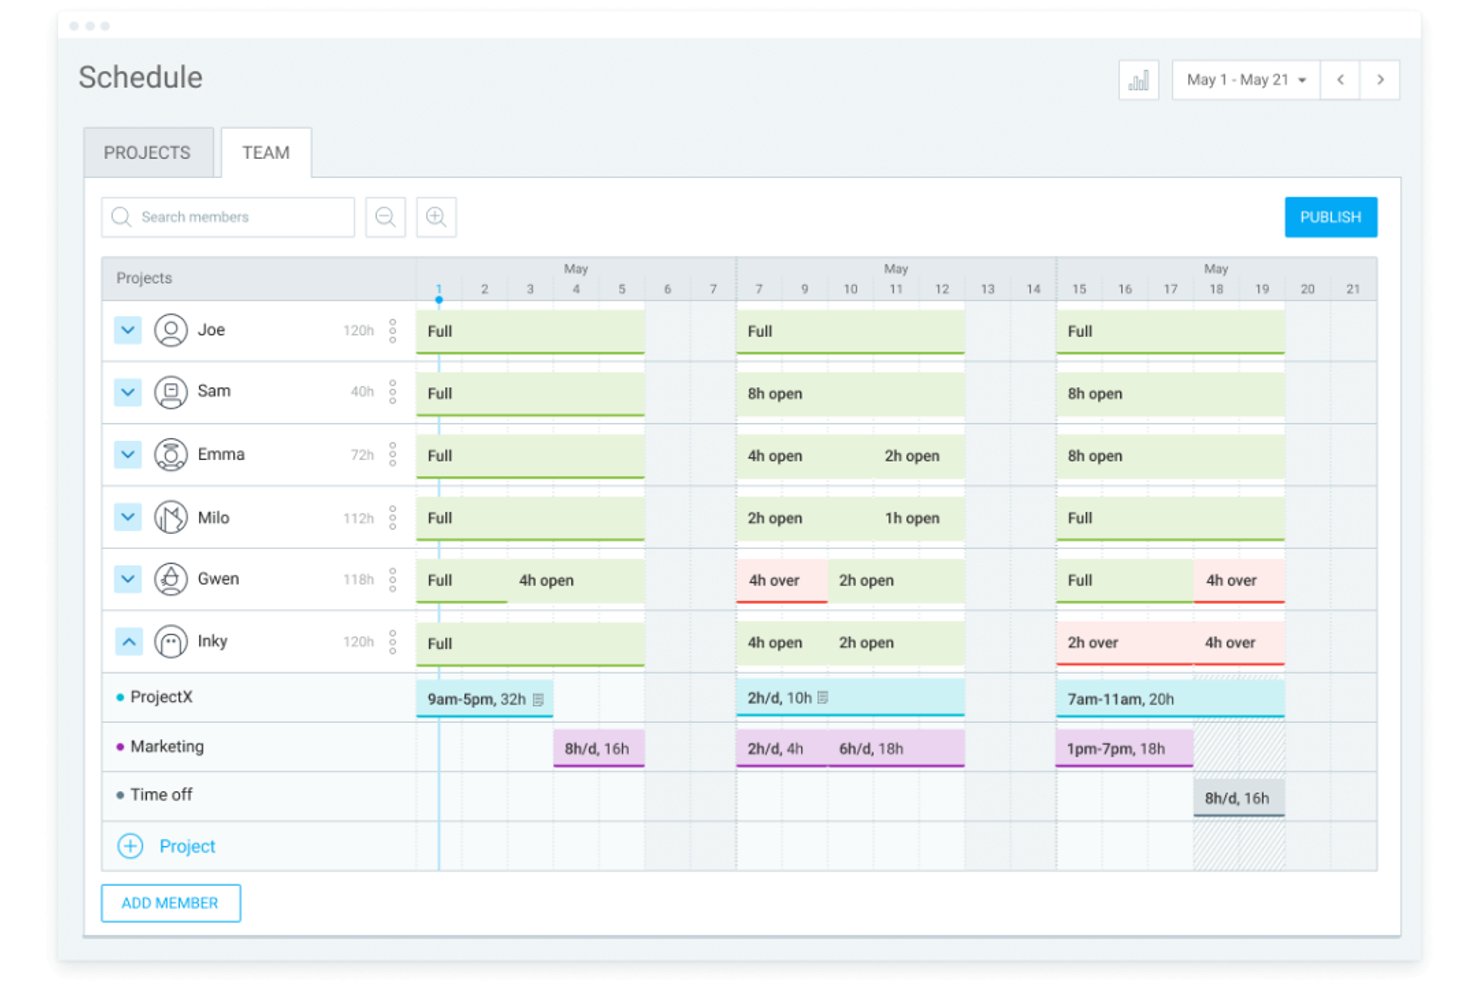Click the zoom out magnifier icon
This screenshot has width=1480, height=987.
(x=385, y=217)
